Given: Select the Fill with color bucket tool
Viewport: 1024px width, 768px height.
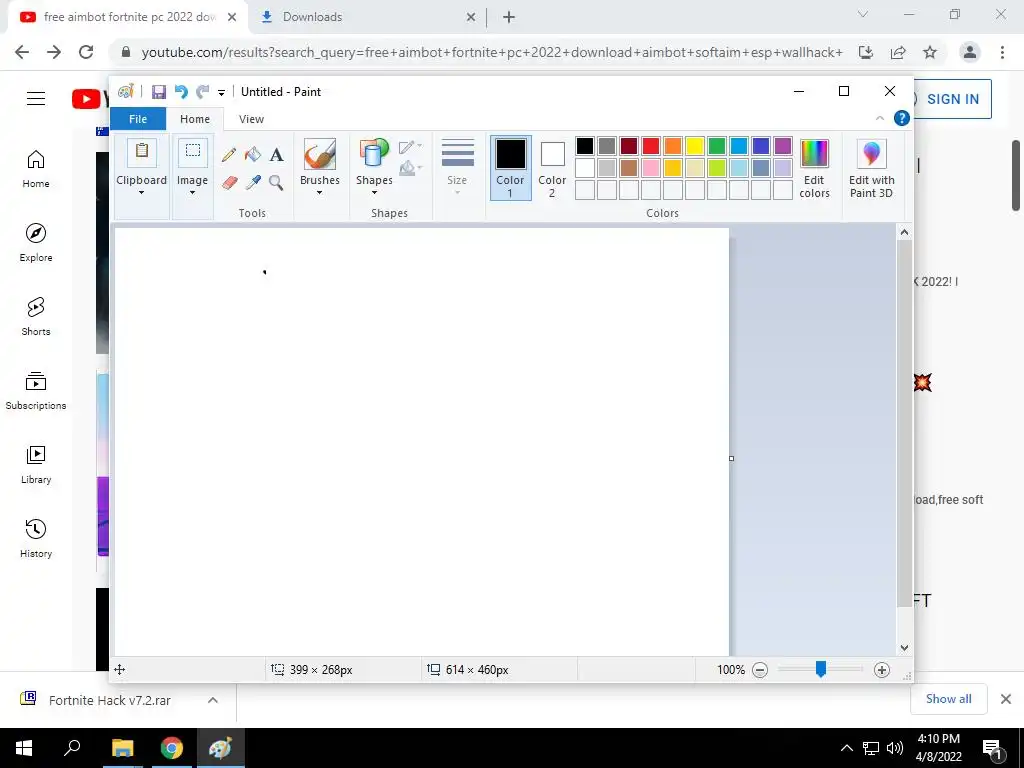Looking at the screenshot, I should click(253, 155).
